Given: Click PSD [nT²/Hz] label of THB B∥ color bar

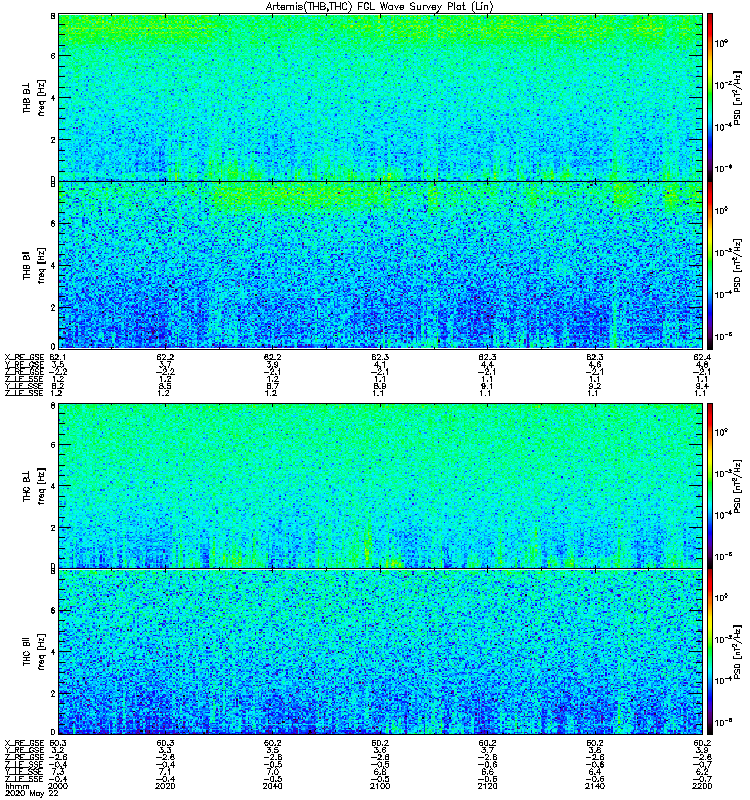Looking at the screenshot, I should [x=737, y=265].
